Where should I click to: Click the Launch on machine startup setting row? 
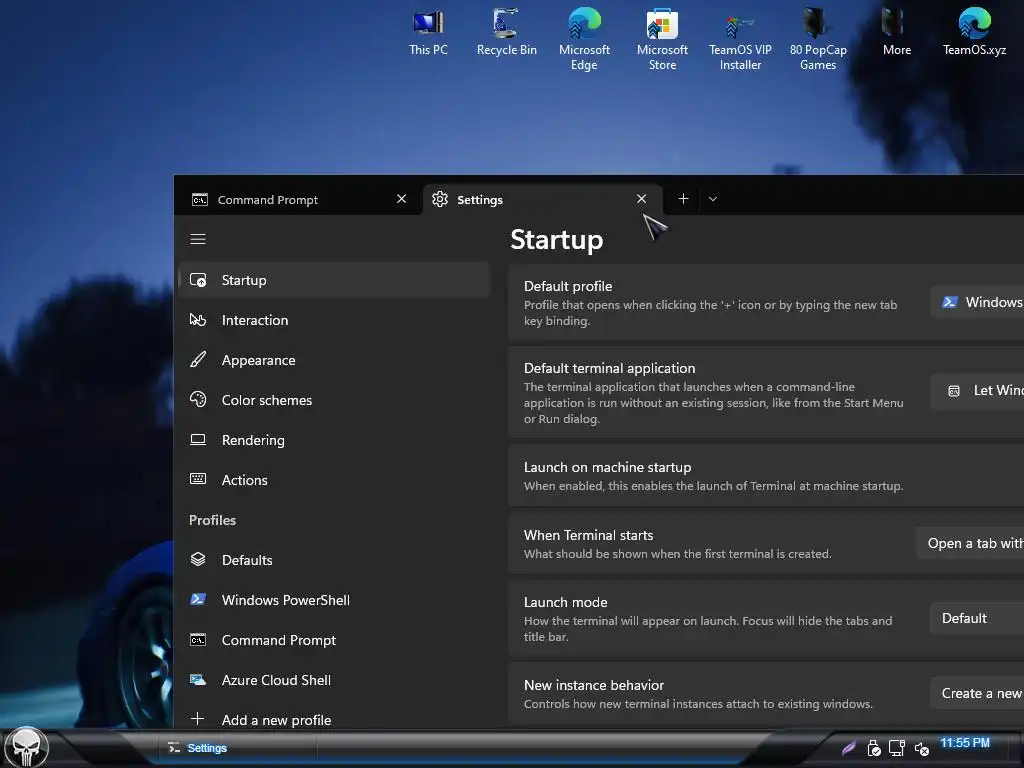point(766,476)
